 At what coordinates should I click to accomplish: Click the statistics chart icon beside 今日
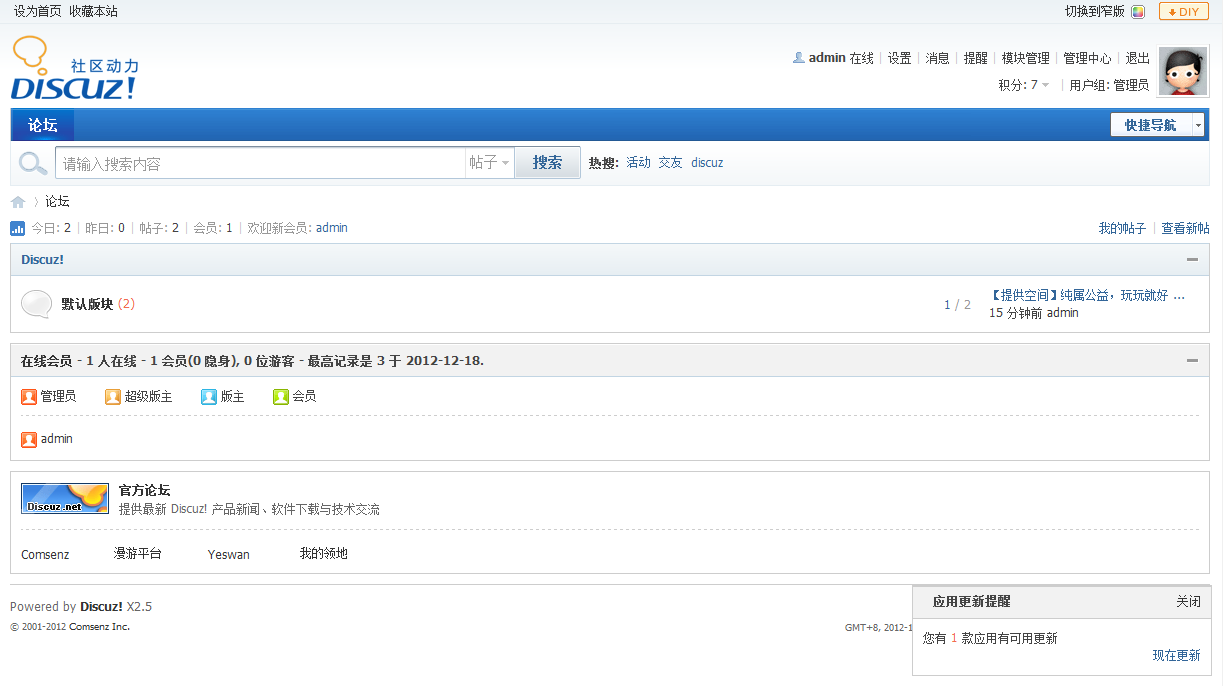point(16,228)
